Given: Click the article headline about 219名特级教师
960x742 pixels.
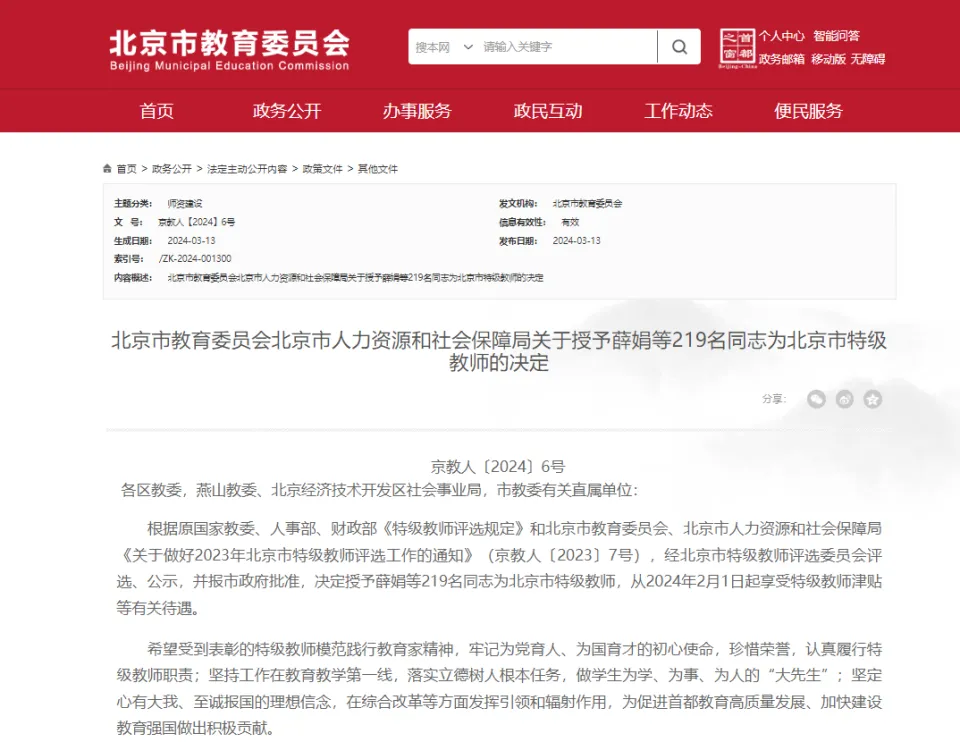Looking at the screenshot, I should coord(498,351).
